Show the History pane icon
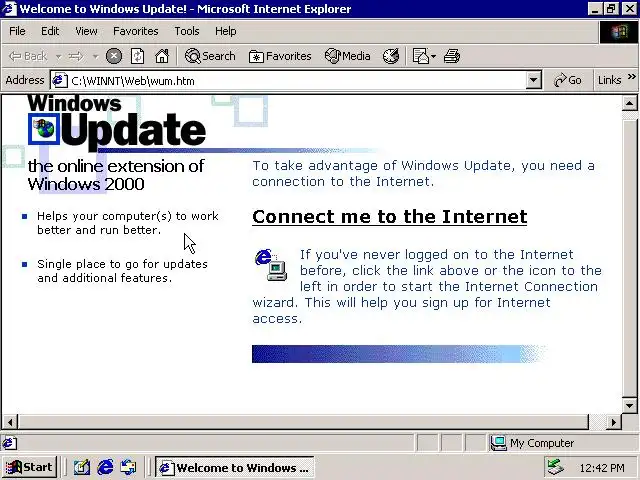640x480 pixels. coord(391,56)
